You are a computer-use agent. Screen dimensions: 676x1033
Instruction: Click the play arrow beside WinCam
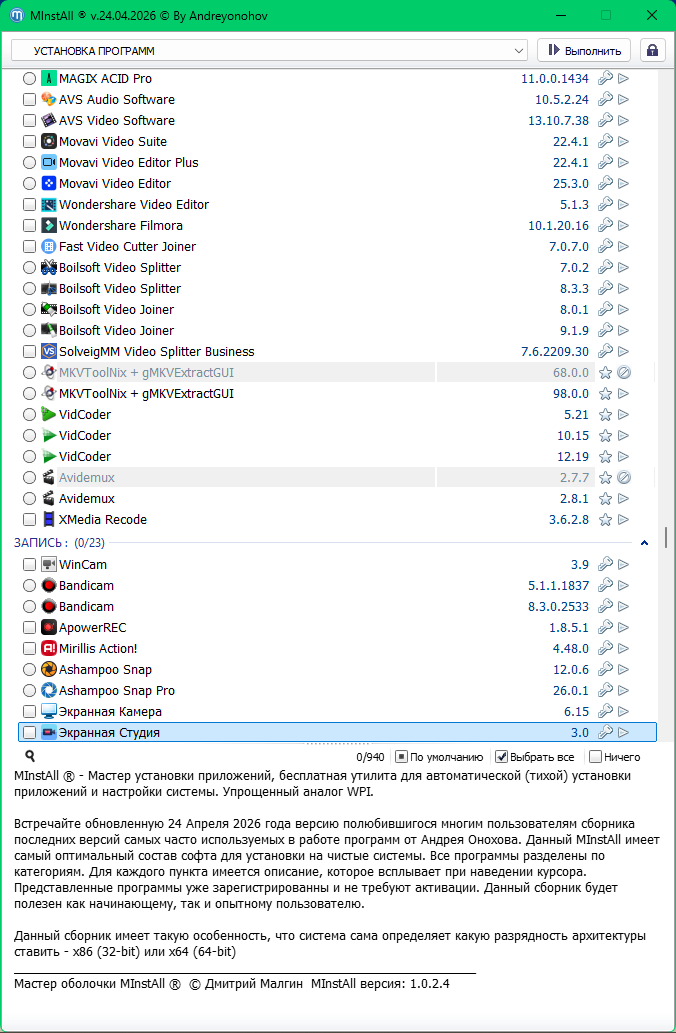624,565
